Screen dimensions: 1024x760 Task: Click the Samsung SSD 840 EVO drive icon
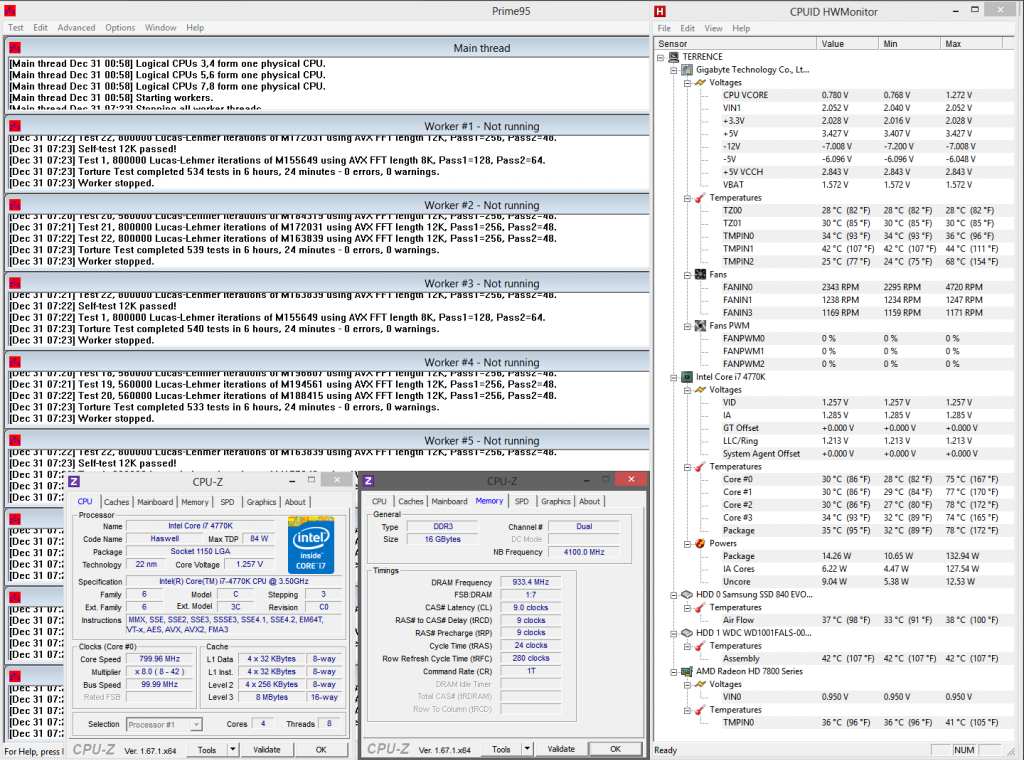(686, 594)
